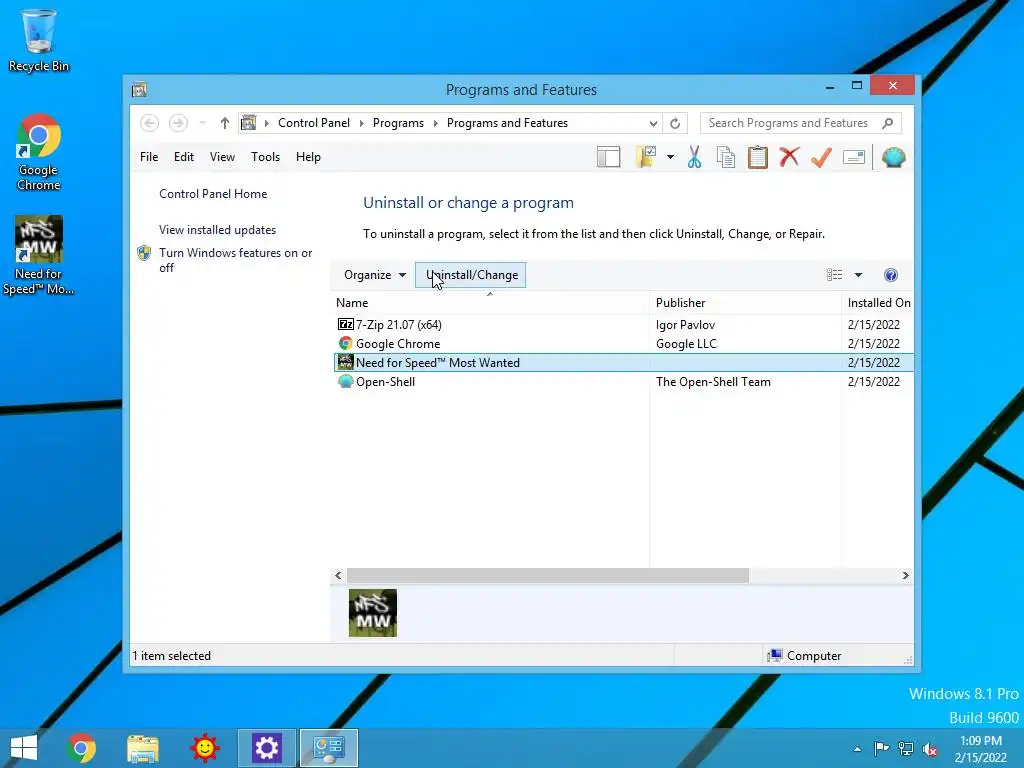
Task: Click the Action Center flag tray icon
Action: 881,748
